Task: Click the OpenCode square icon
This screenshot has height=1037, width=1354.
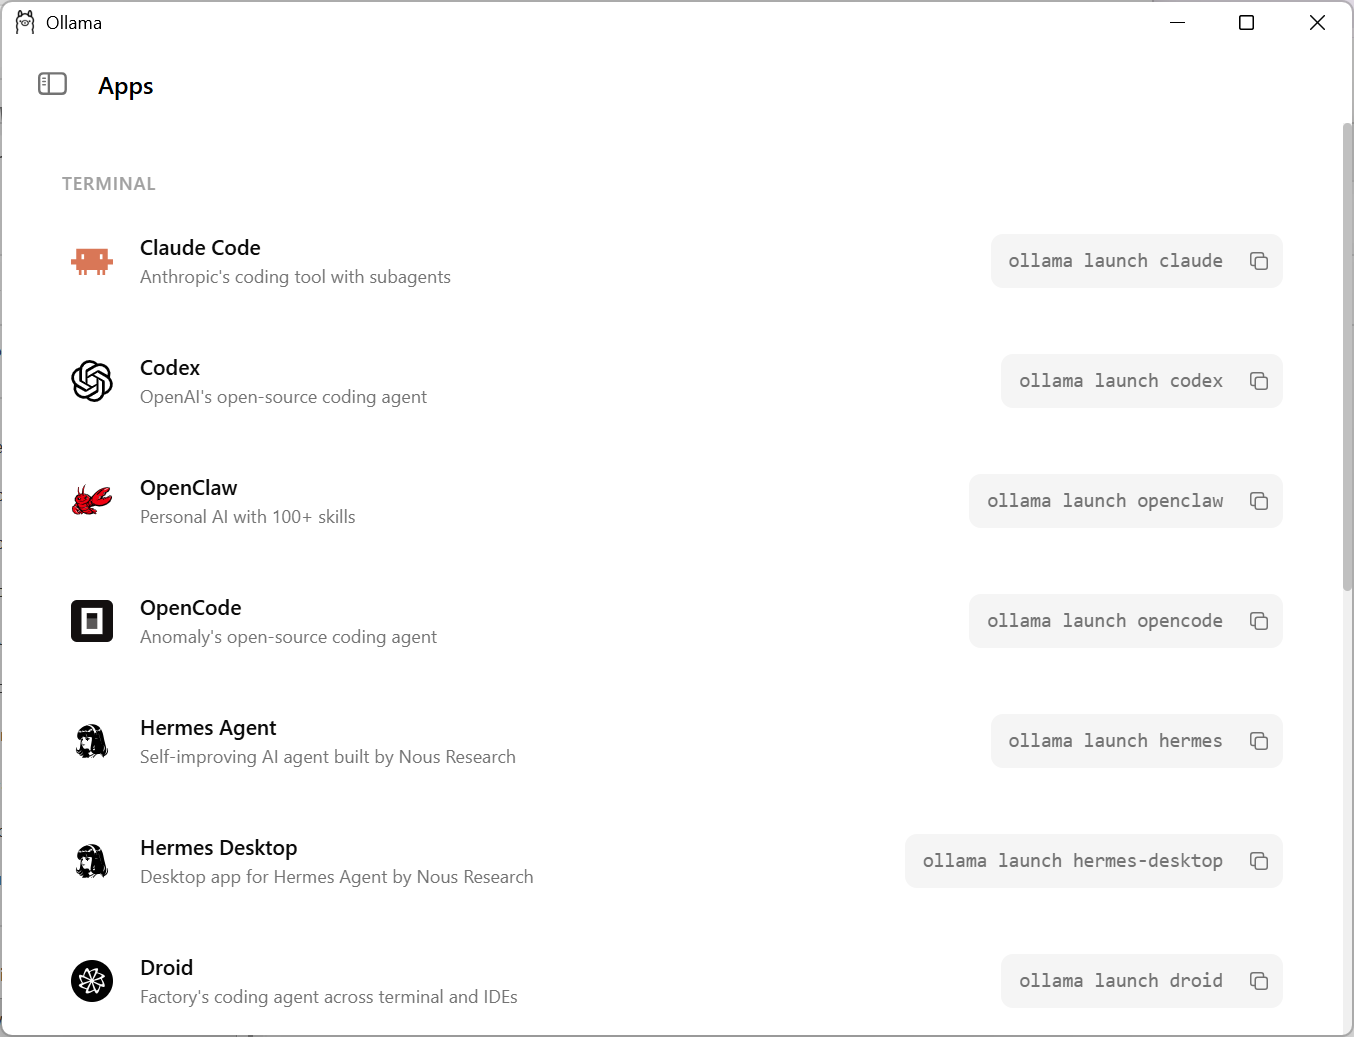Action: 92,621
